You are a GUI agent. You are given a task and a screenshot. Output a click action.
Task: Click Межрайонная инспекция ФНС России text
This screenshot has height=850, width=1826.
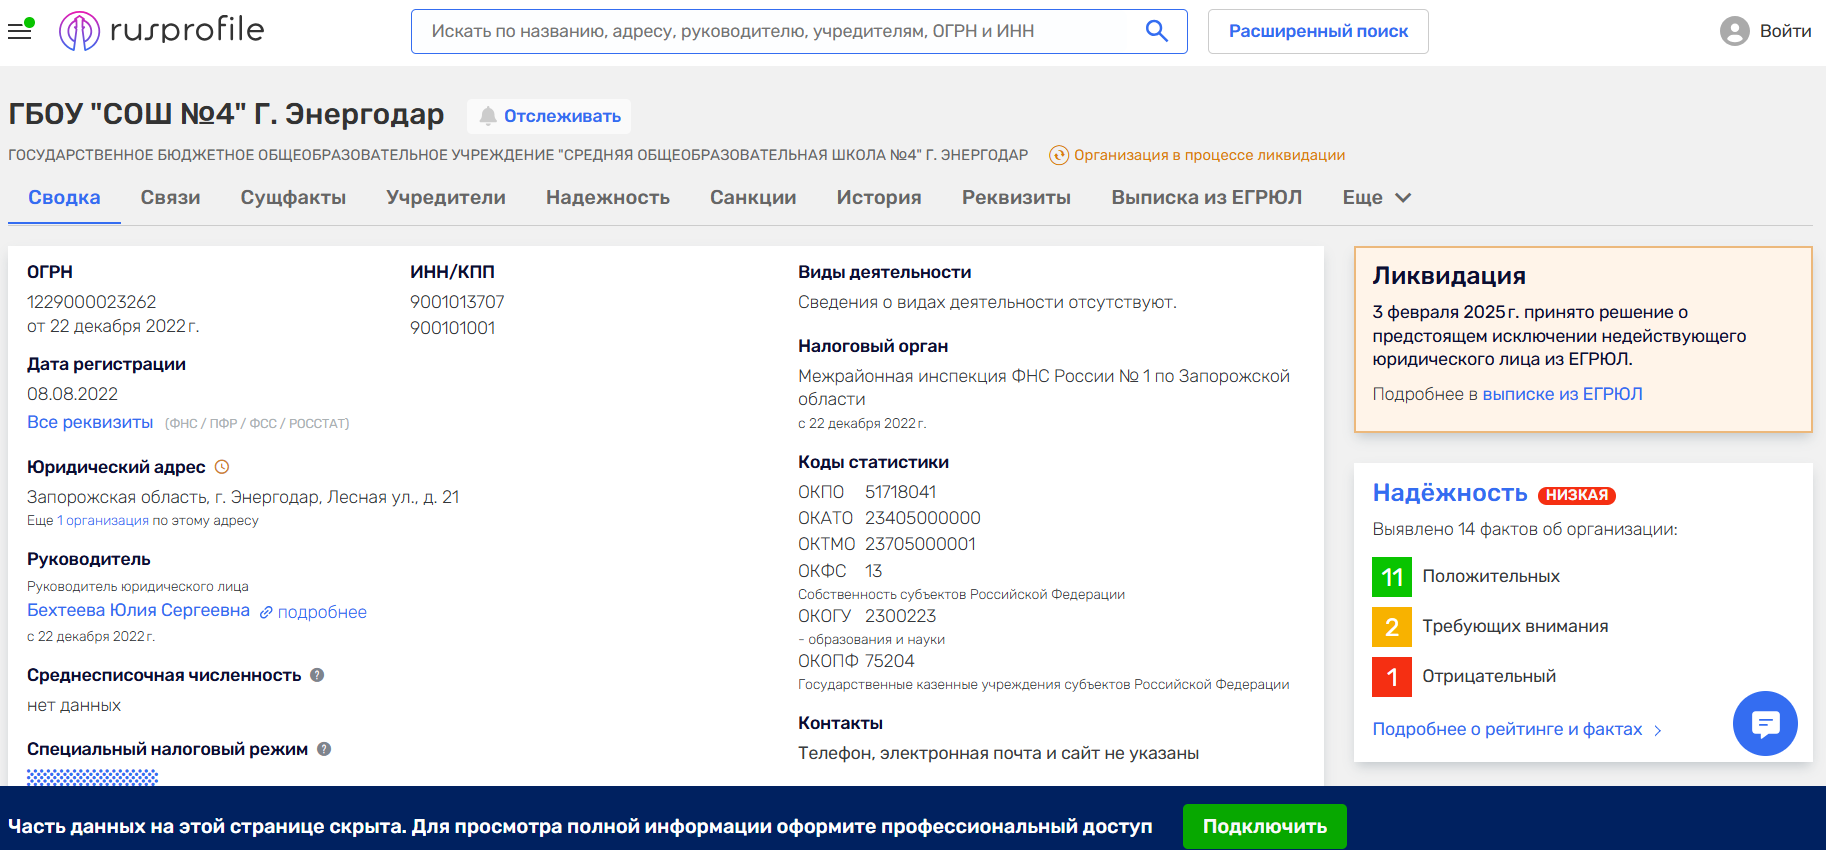click(1044, 387)
